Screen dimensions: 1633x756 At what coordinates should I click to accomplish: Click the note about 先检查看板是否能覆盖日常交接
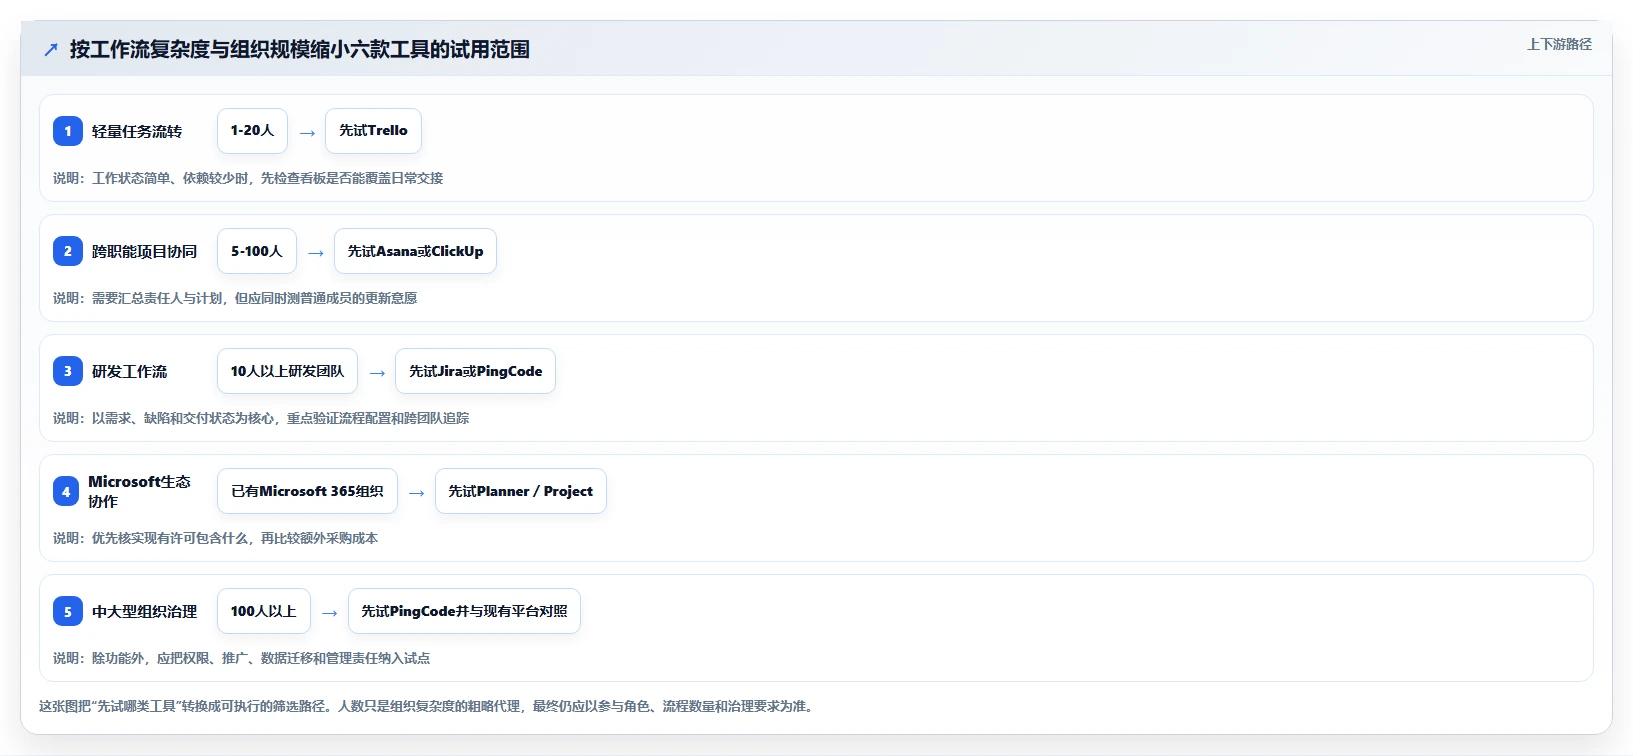coord(248,178)
